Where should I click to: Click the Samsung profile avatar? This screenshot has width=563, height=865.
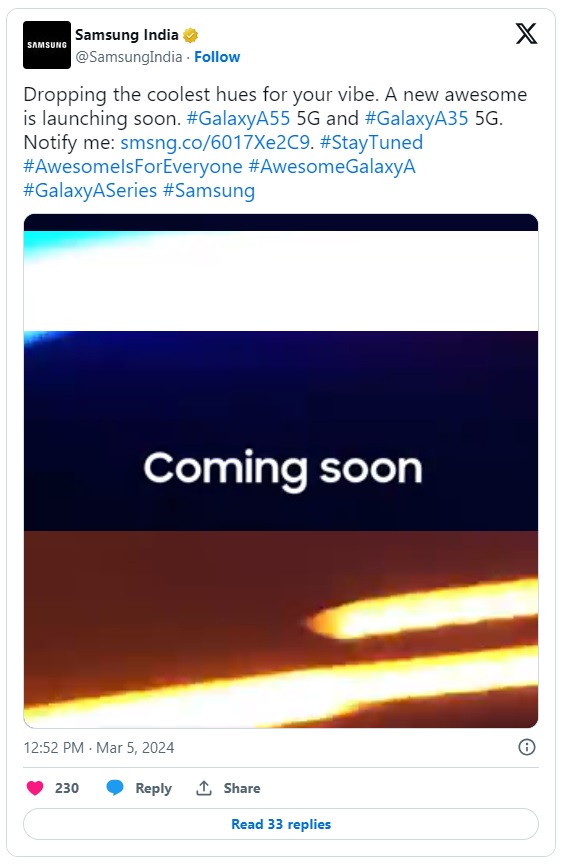pos(47,45)
